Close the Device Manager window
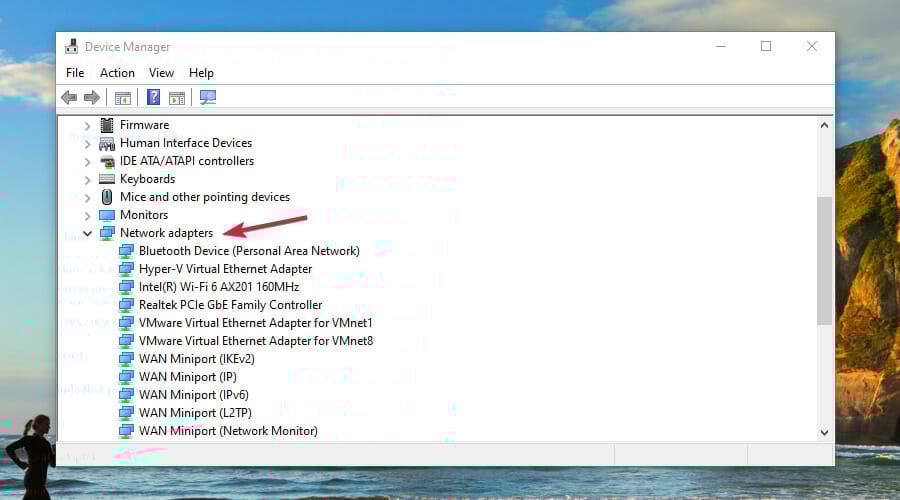Image resolution: width=900 pixels, height=500 pixels. pos(812,46)
